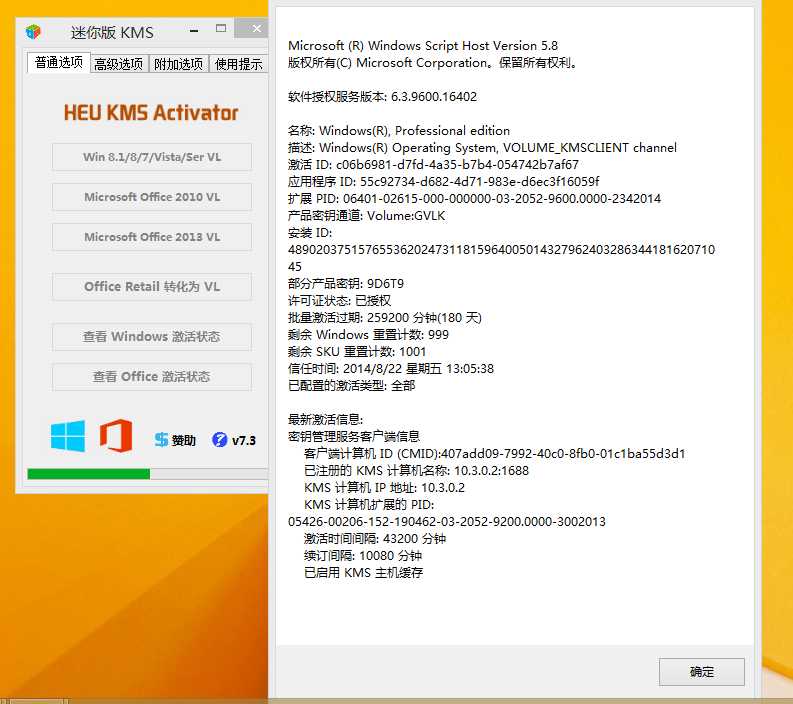Screen dimensions: 793x704
Task: Click 已启用 KMS 主机缓存 line
Action: 363,573
